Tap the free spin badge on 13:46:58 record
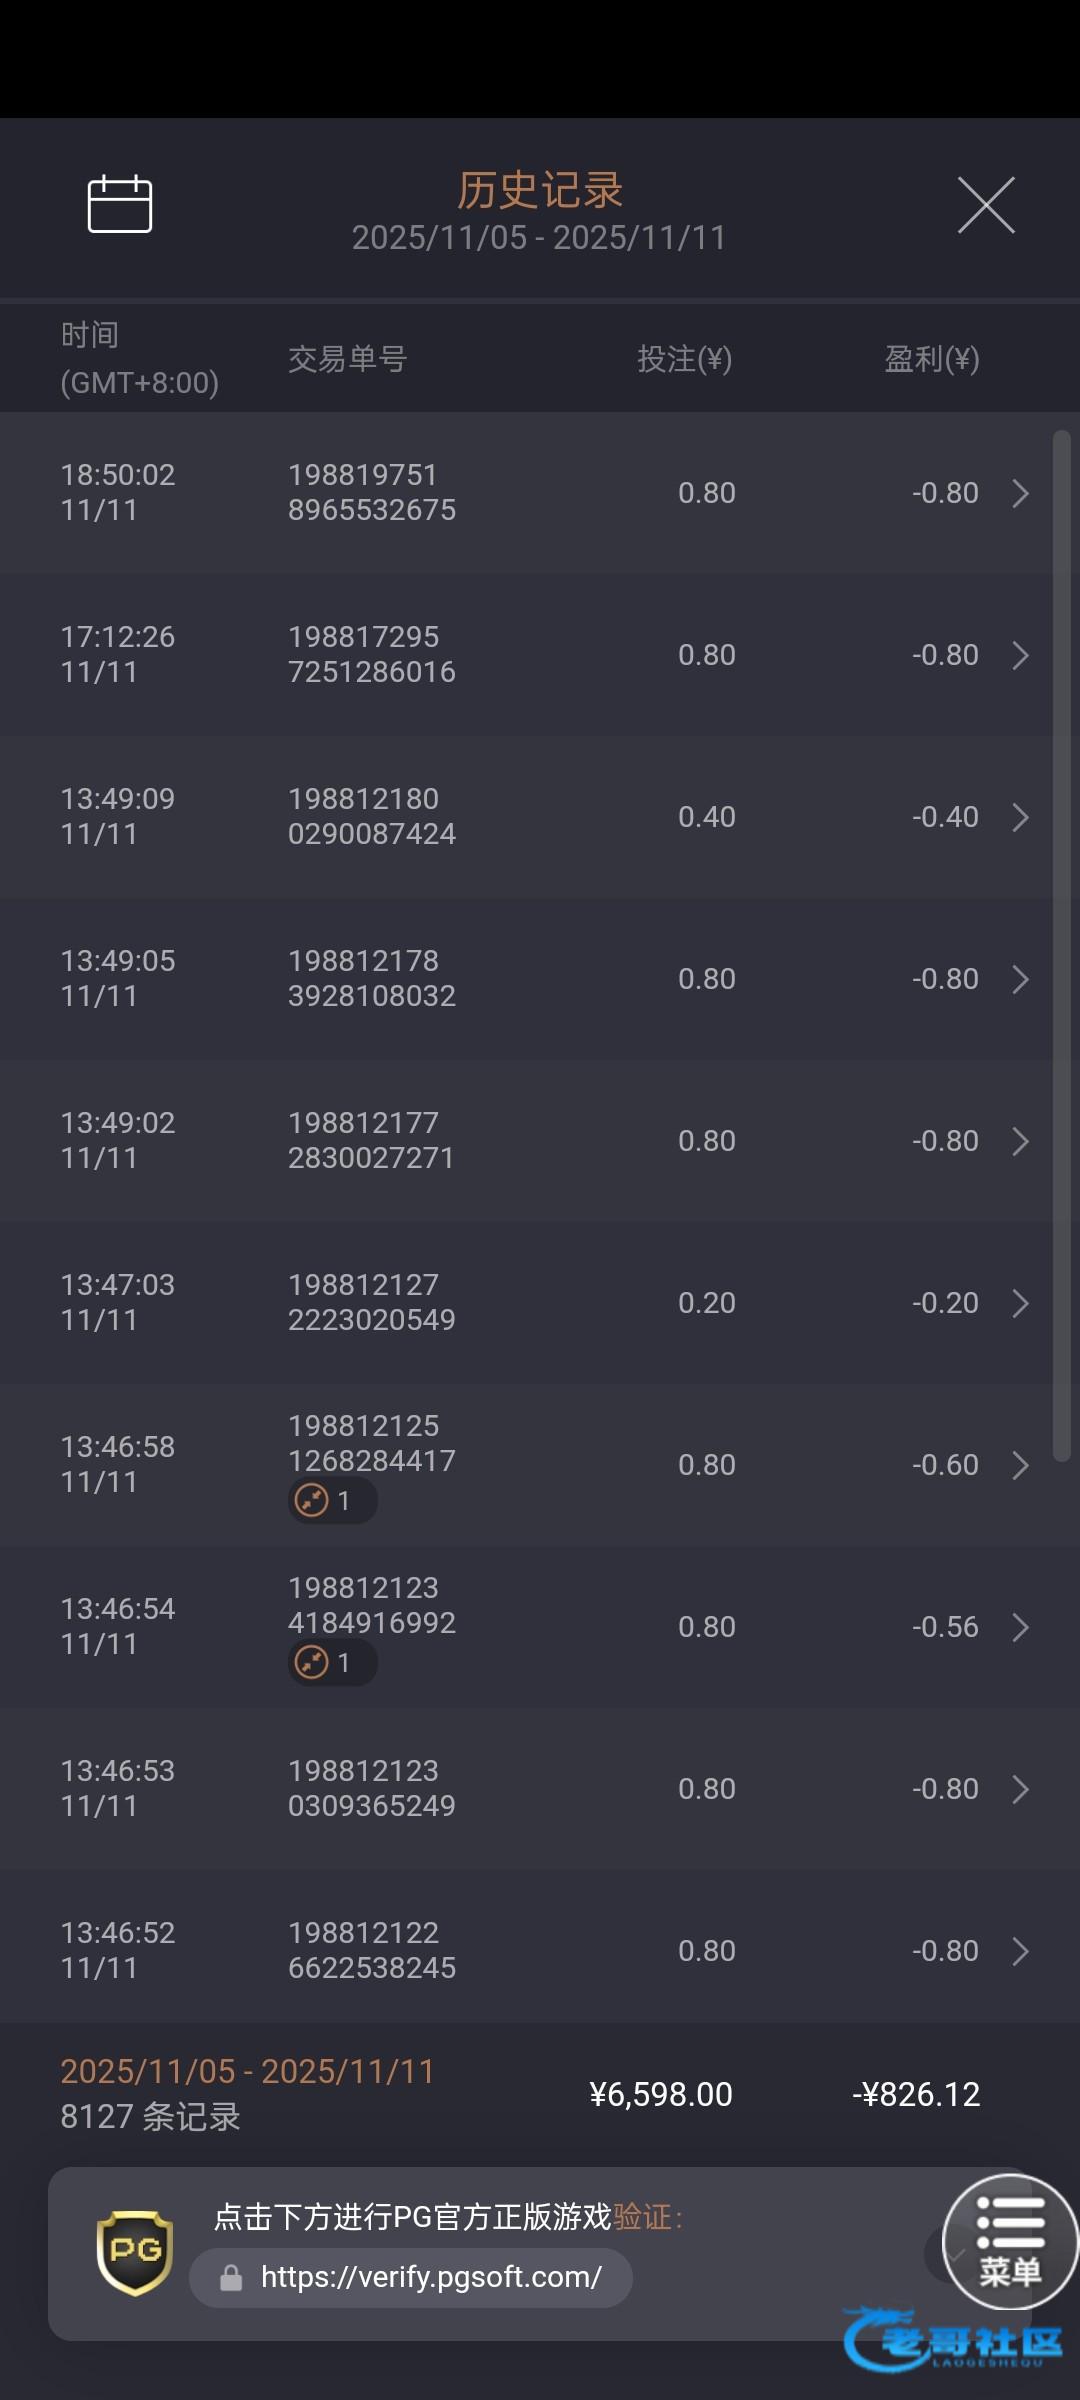This screenshot has height=2400, width=1080. (x=332, y=1501)
